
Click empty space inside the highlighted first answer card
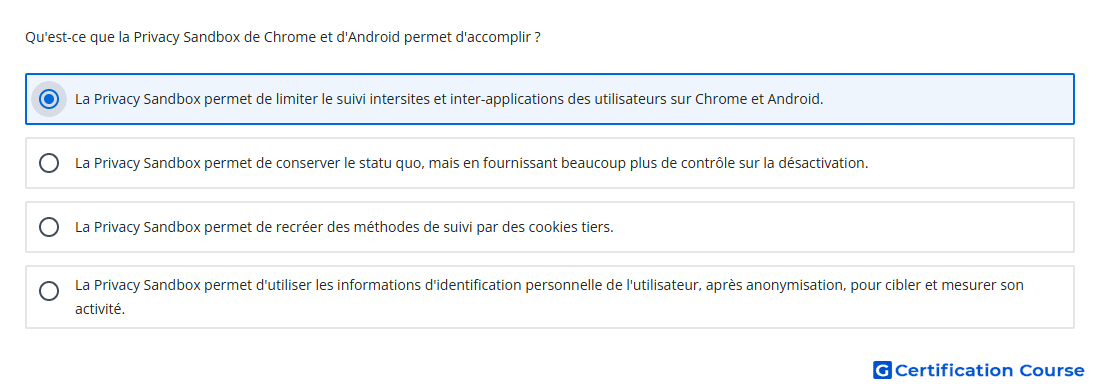pos(947,100)
